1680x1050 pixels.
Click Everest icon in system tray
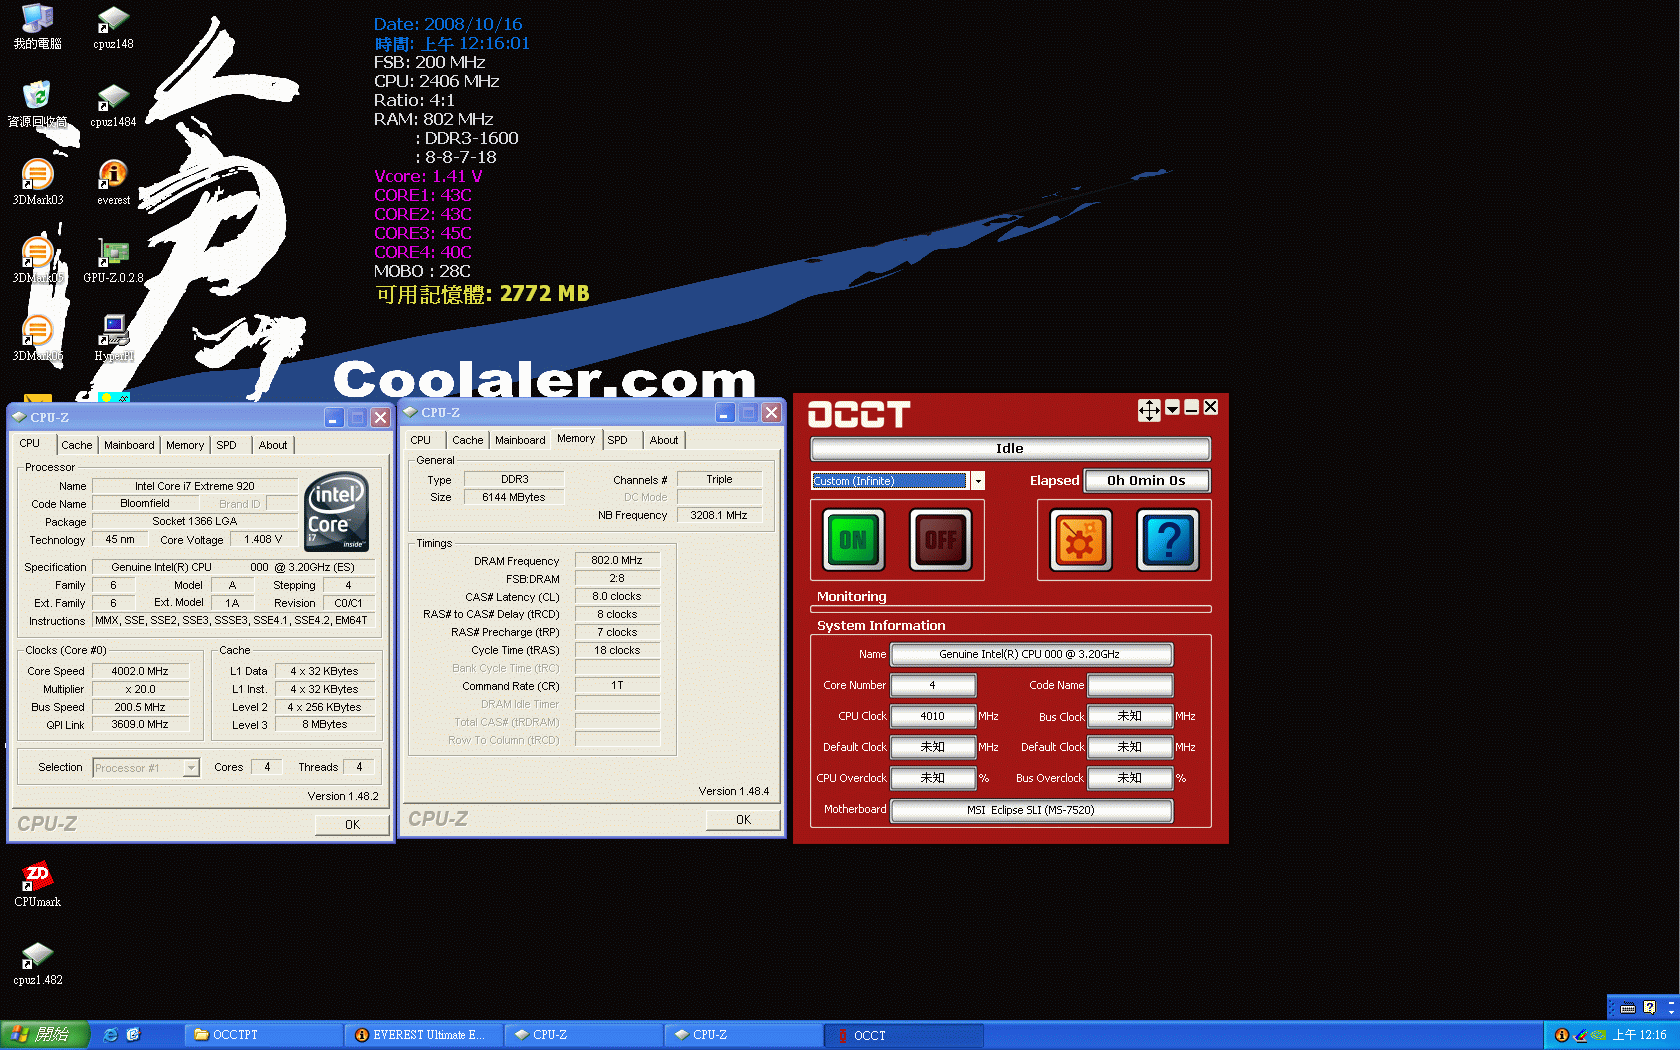click(1562, 1035)
